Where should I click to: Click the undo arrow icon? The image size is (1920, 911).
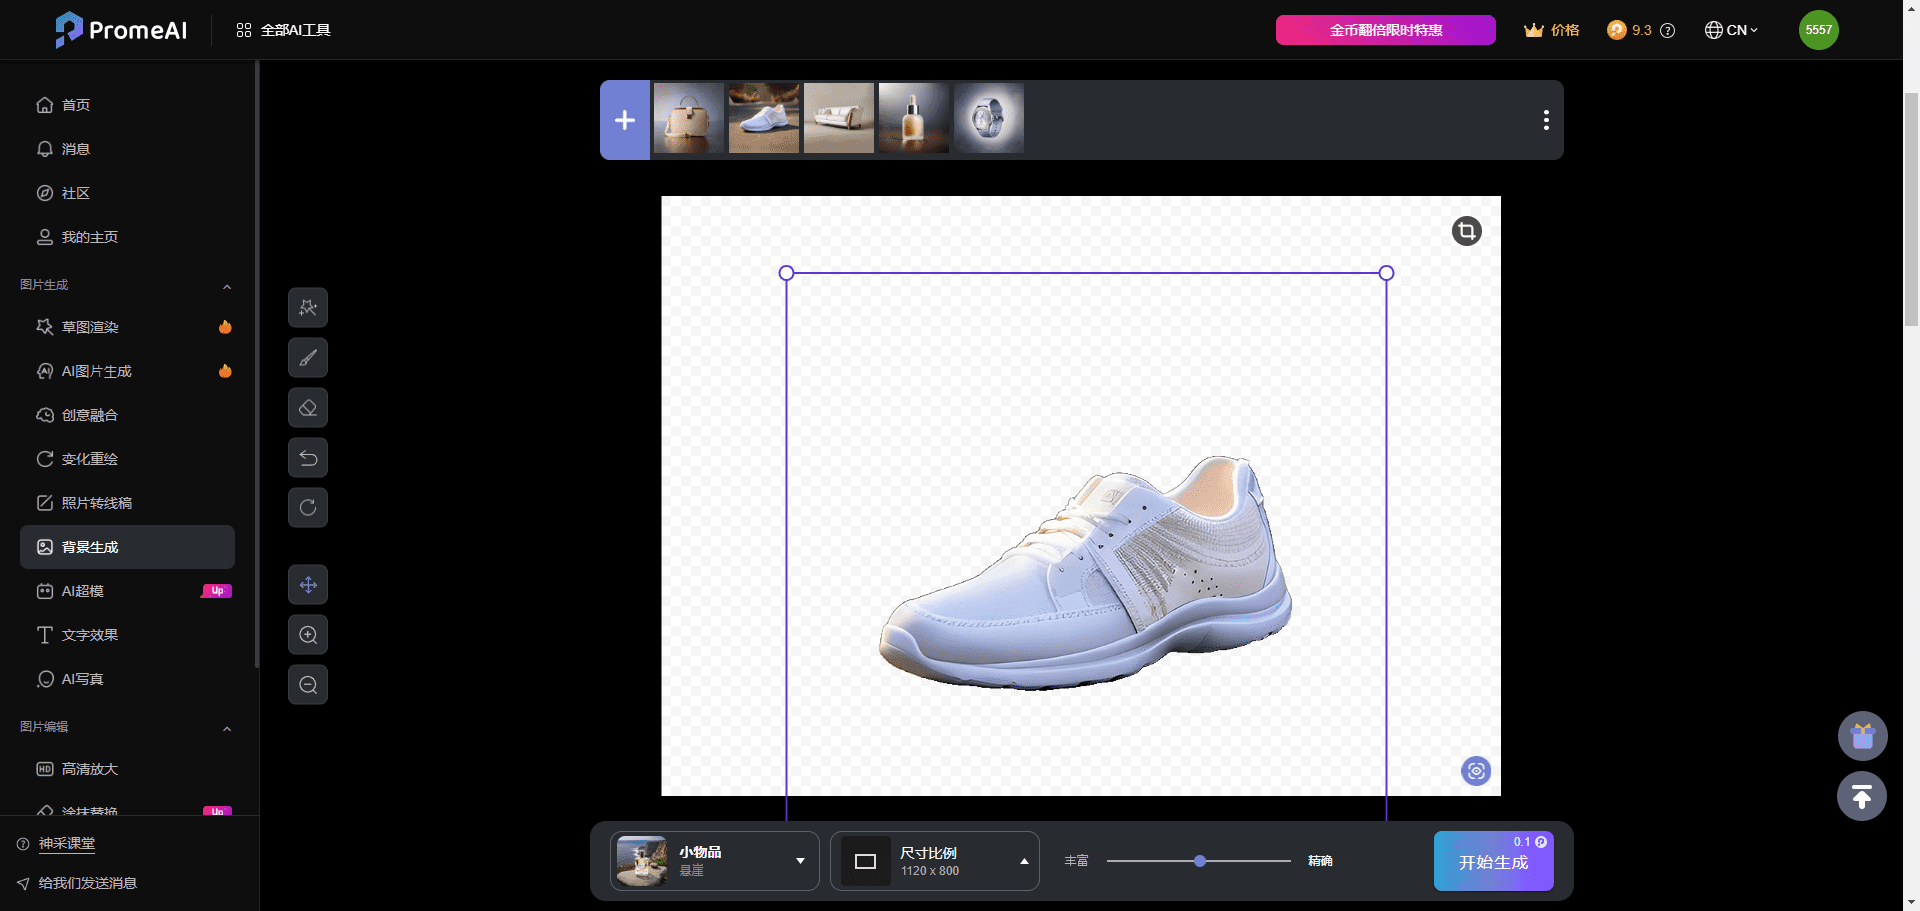pos(308,458)
